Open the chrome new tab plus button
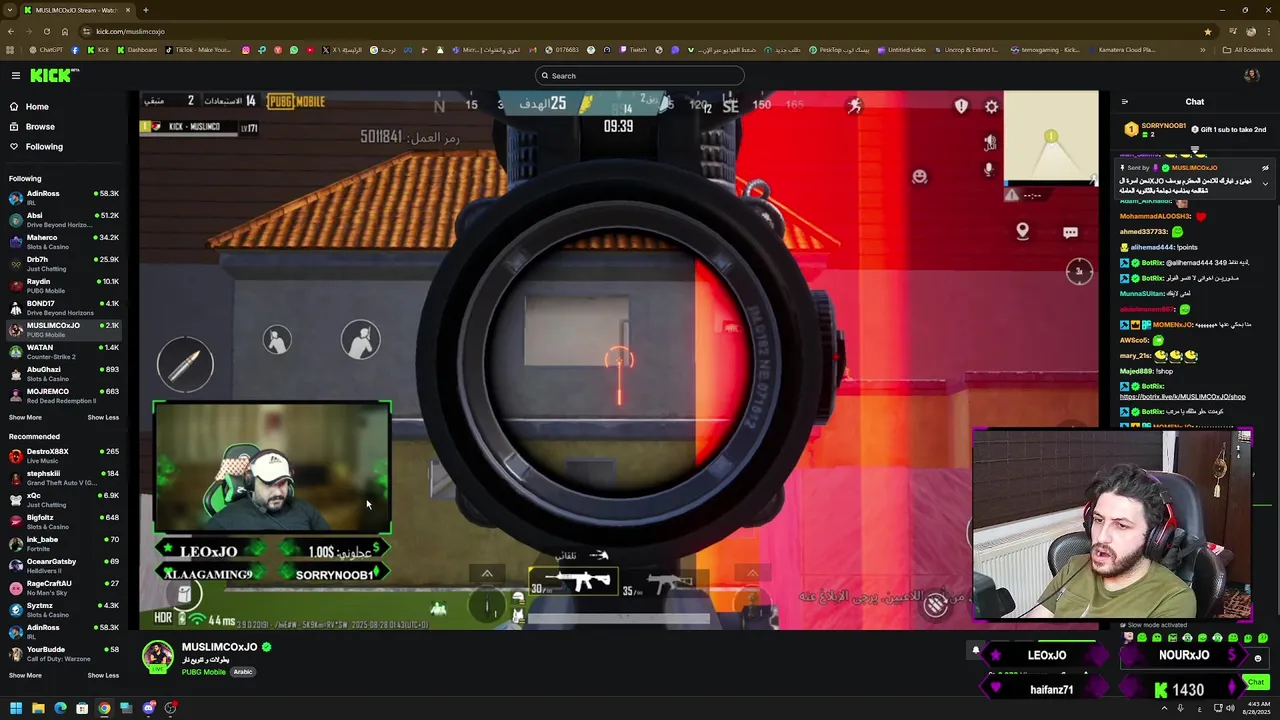 point(145,10)
